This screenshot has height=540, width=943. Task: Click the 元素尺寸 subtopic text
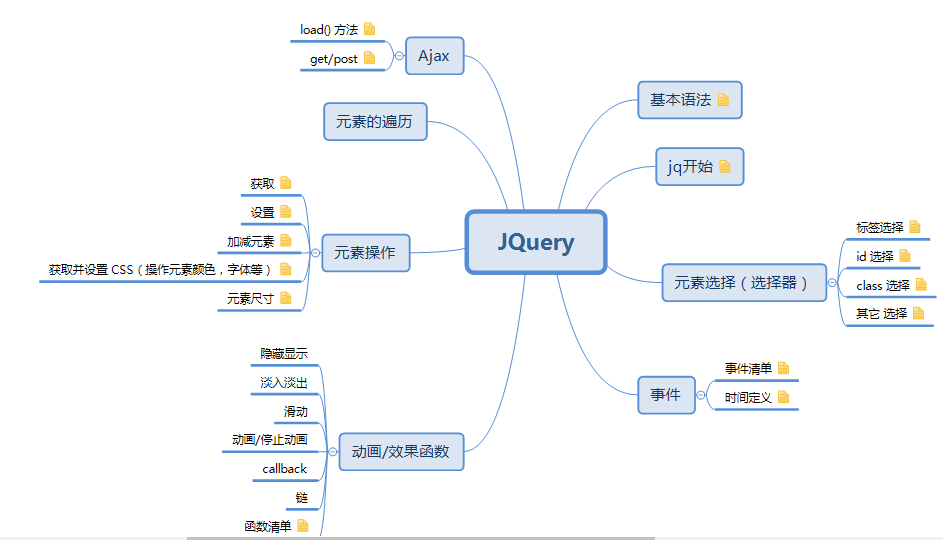pyautogui.click(x=250, y=298)
